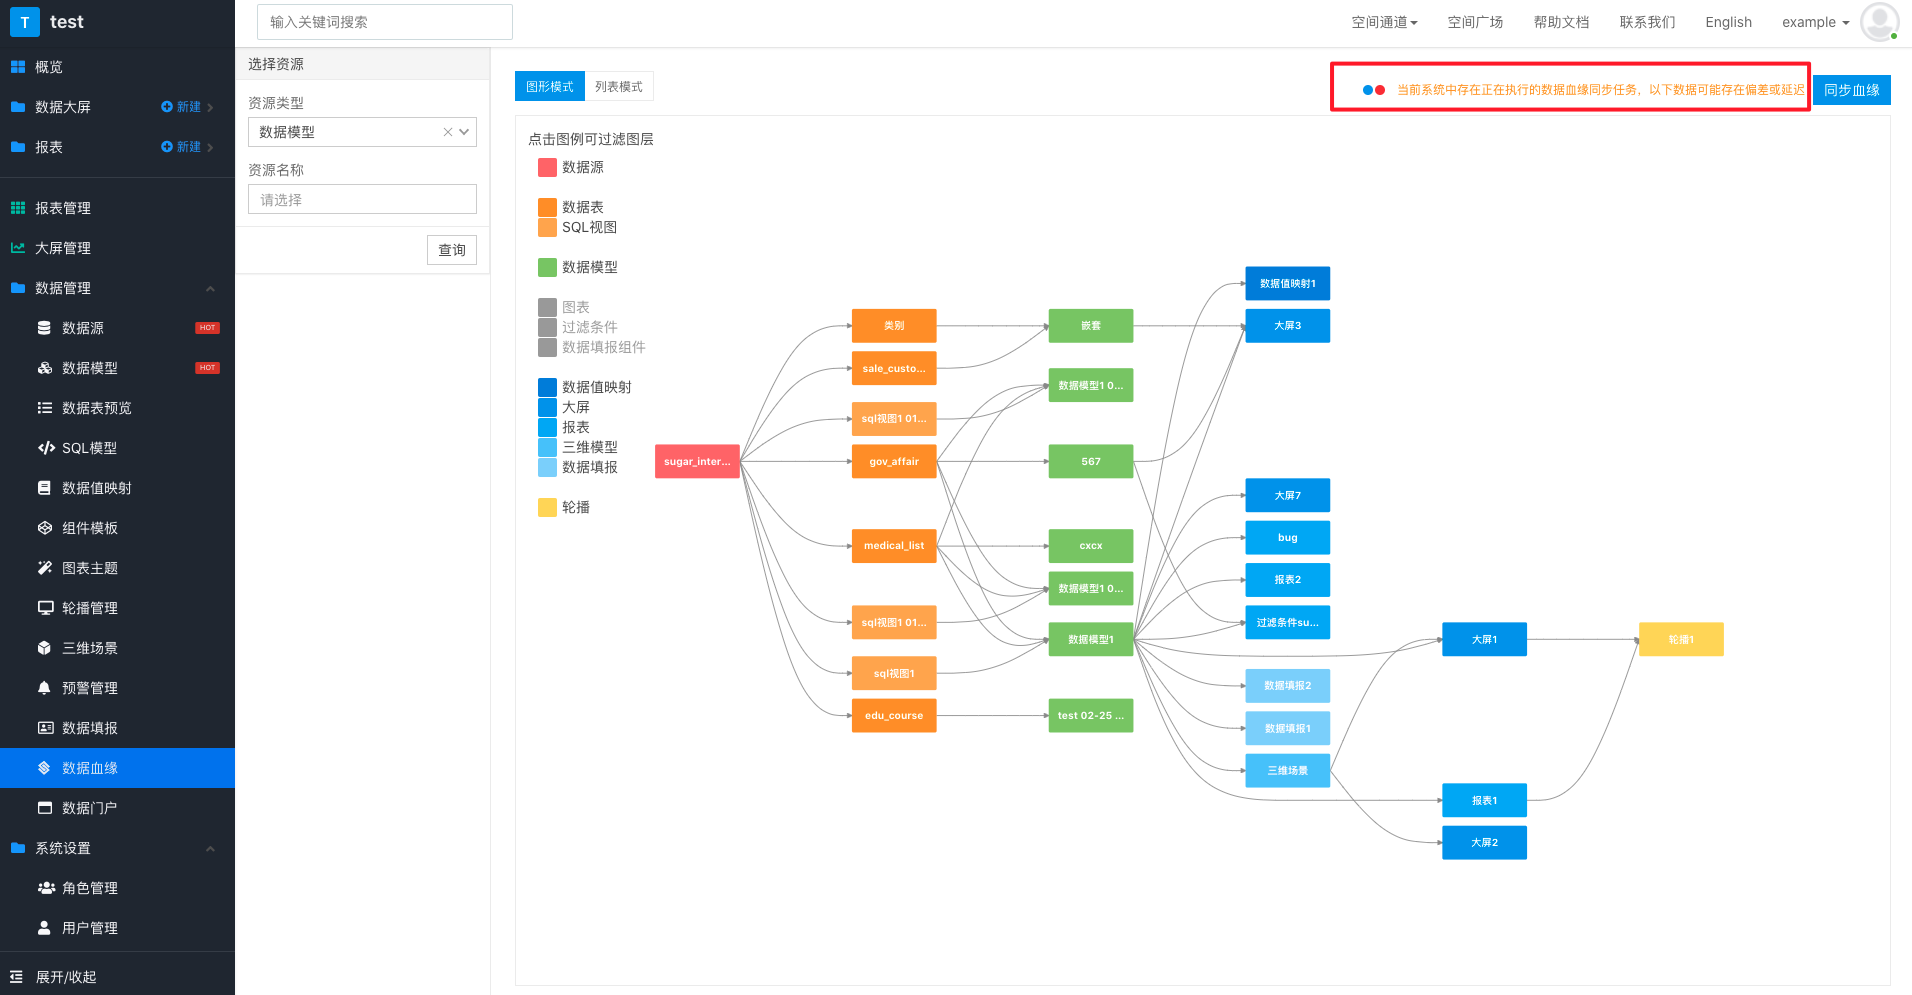
Task: Click the keyword search input field
Action: pyautogui.click(x=385, y=22)
